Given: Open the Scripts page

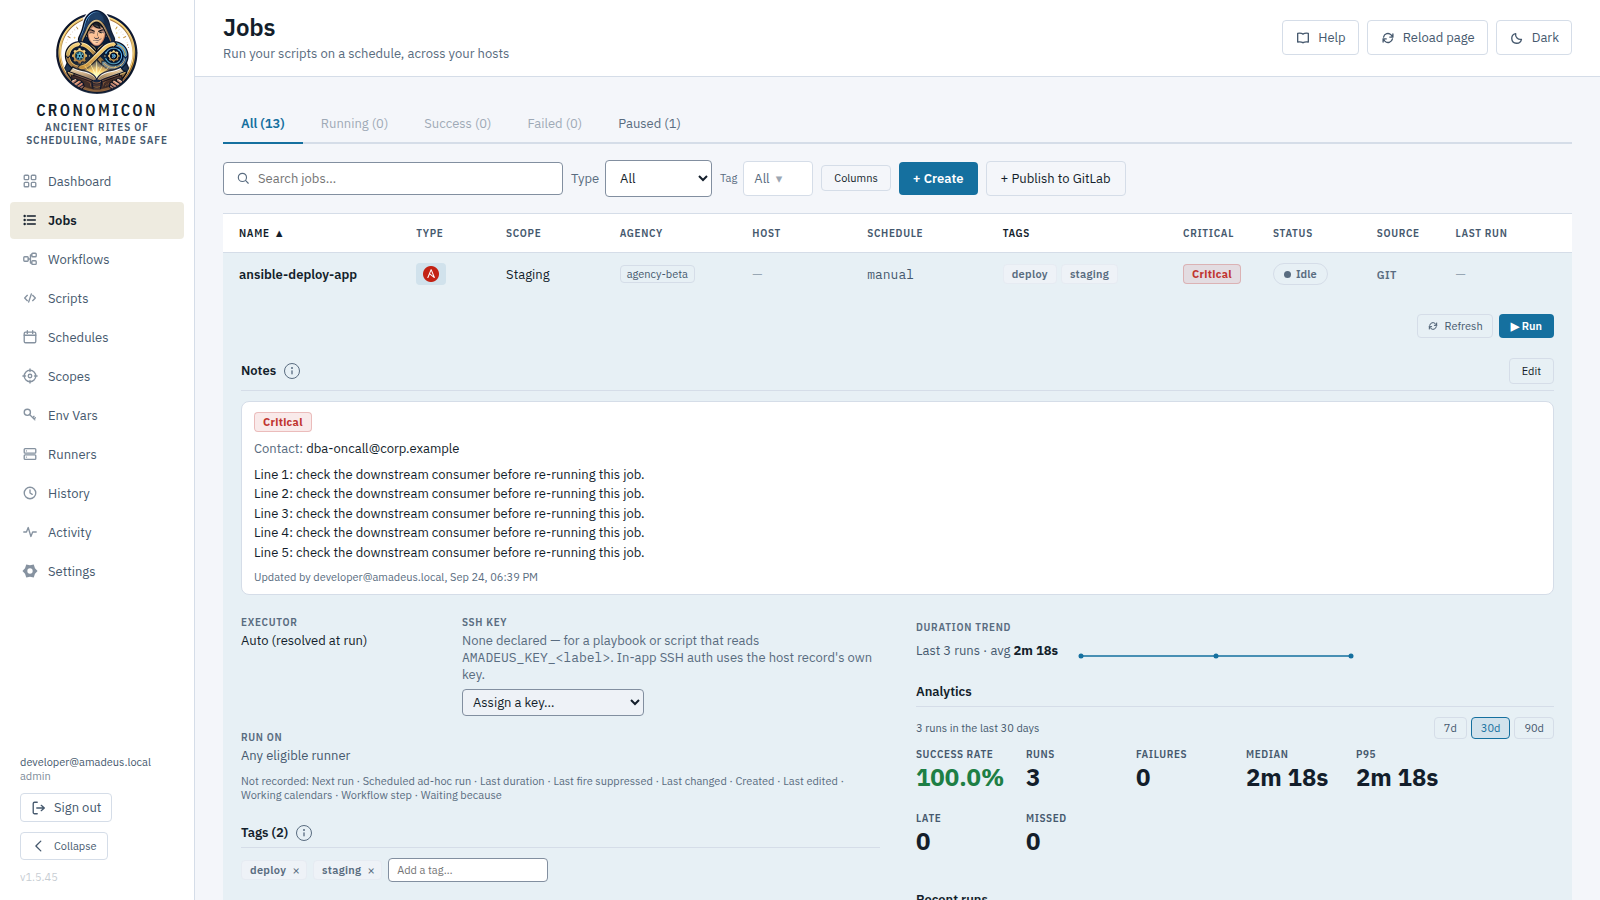Looking at the screenshot, I should click(97, 298).
